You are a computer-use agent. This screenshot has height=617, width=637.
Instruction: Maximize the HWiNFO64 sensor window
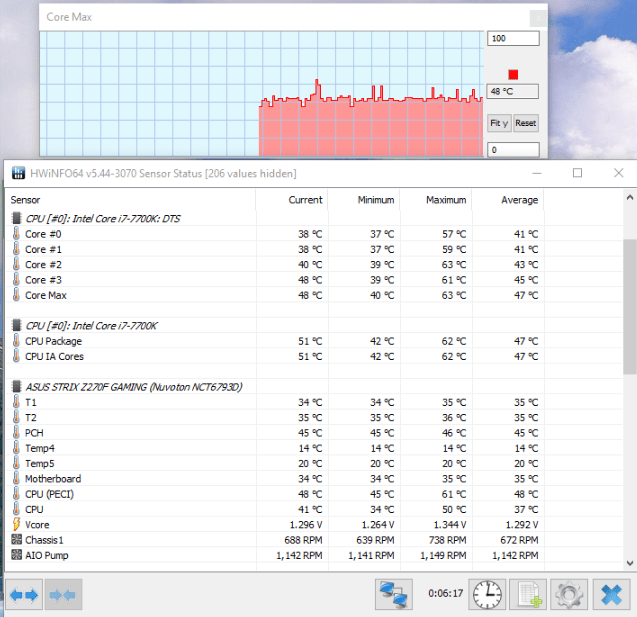coord(577,173)
